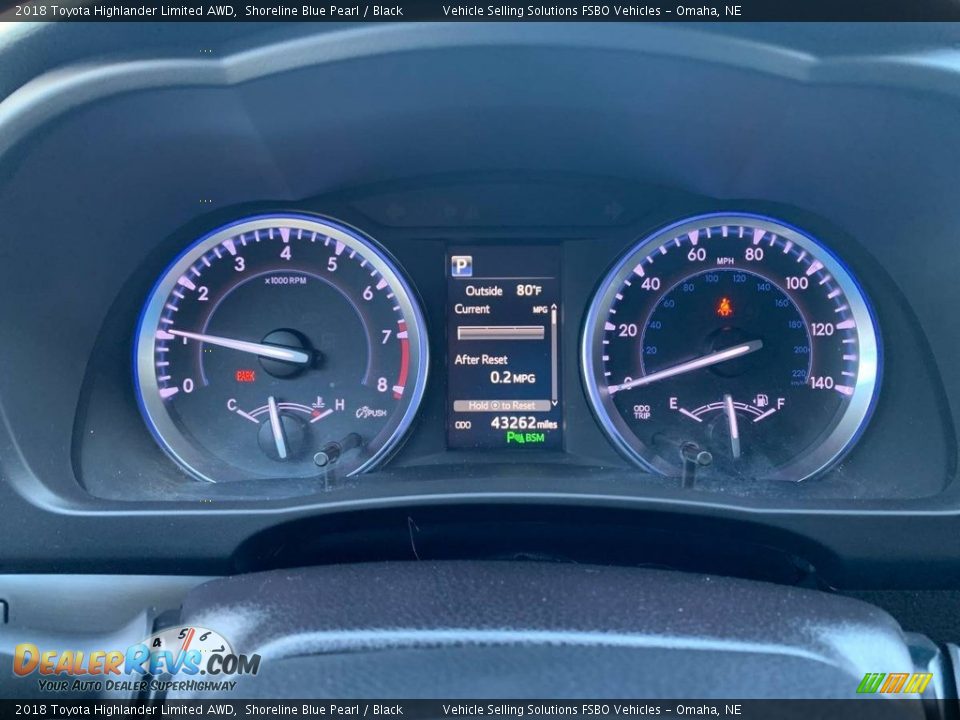Select the Hold to Reset bar
The height and width of the screenshot is (720, 960).
click(501, 405)
